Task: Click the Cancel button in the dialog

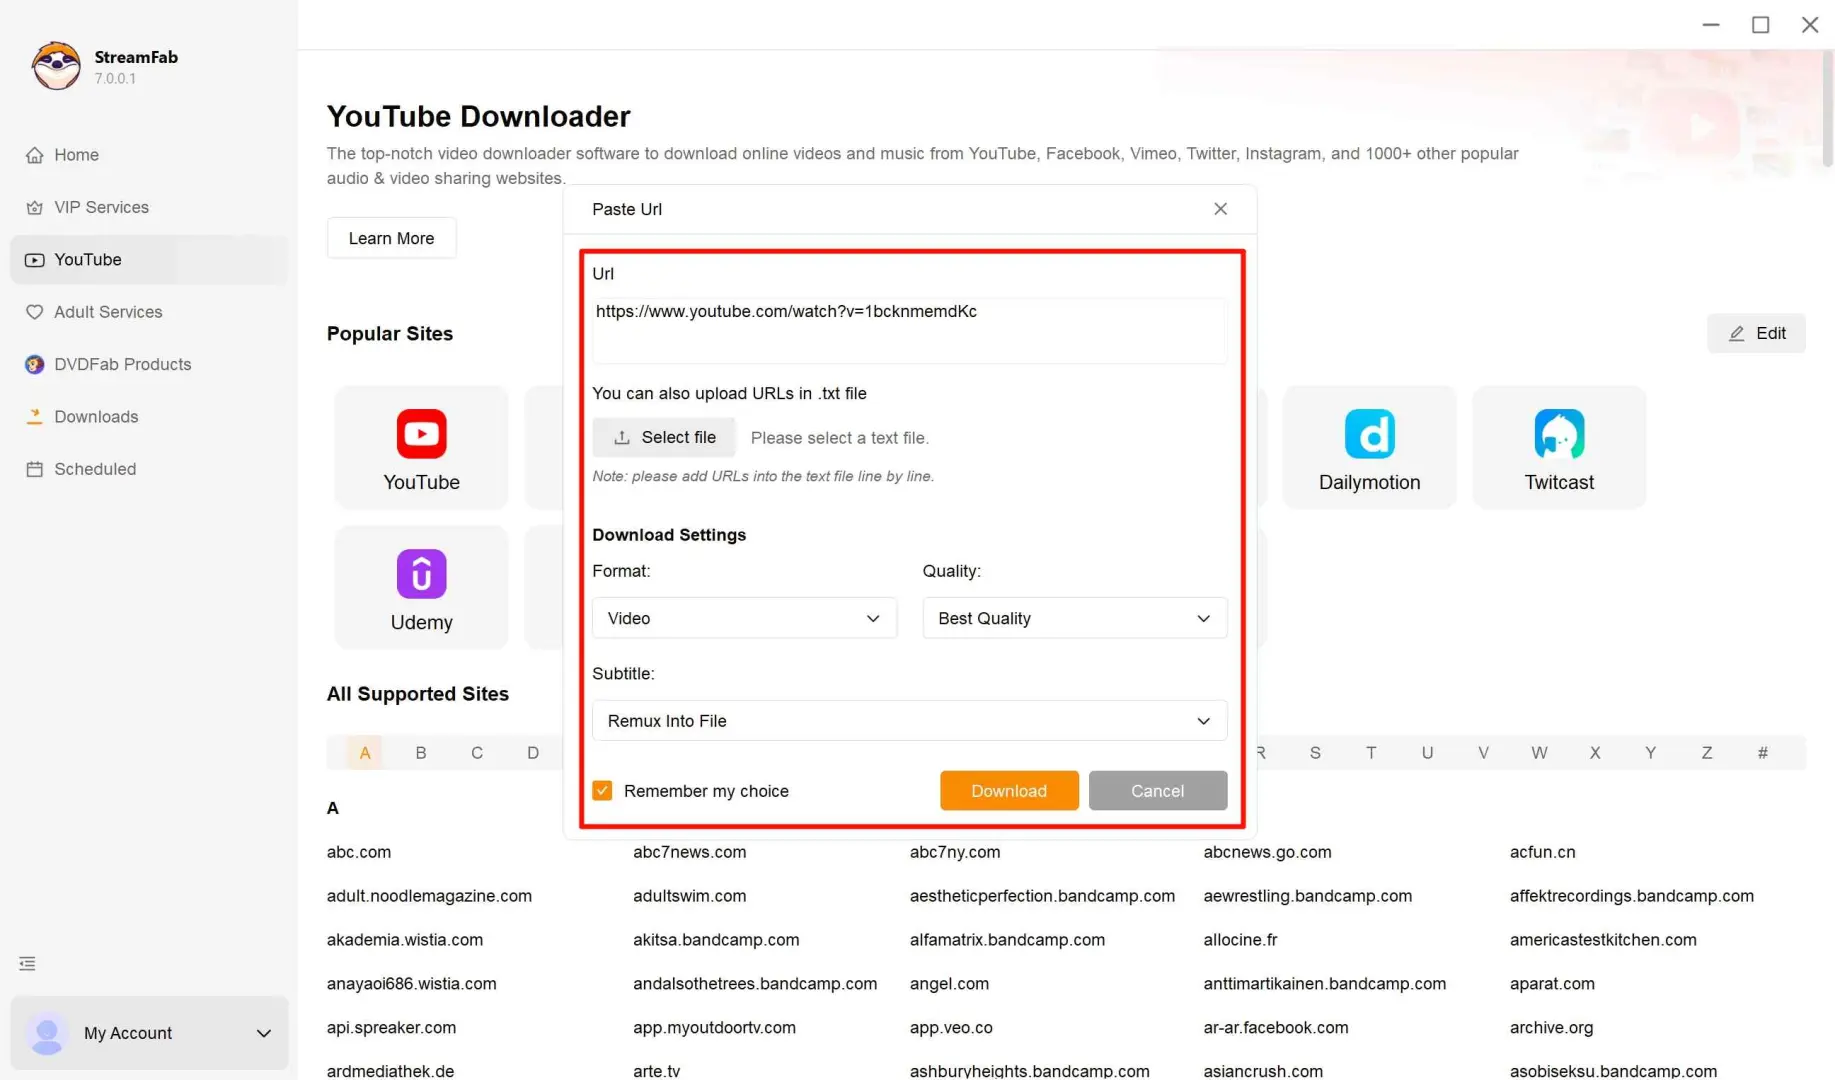Action: click(x=1157, y=791)
